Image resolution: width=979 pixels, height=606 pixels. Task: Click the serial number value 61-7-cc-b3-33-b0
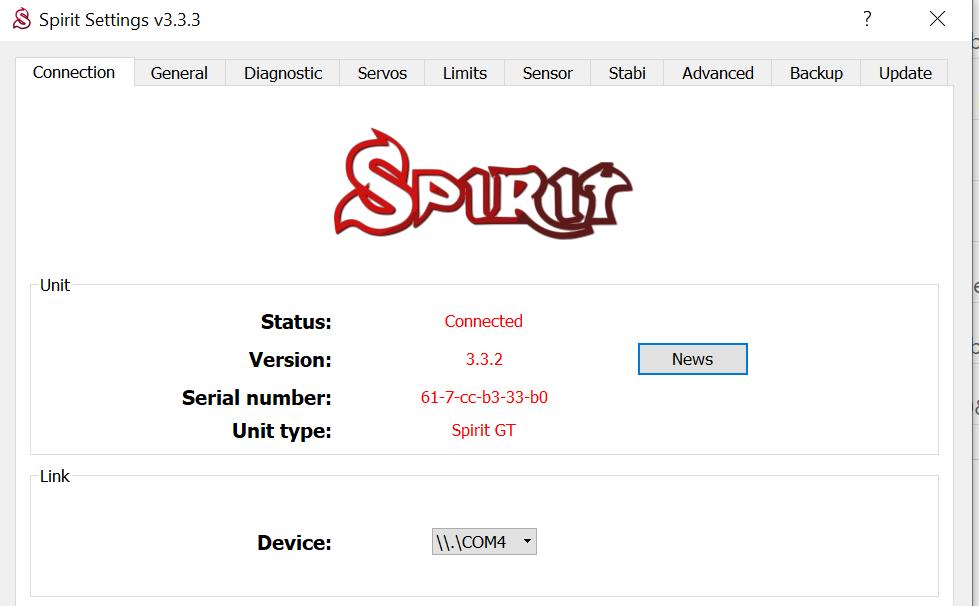(484, 397)
